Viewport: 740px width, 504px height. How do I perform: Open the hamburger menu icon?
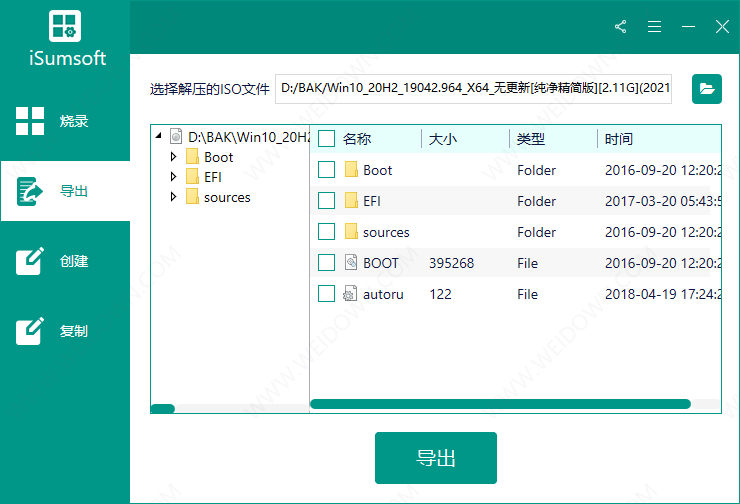(x=655, y=27)
